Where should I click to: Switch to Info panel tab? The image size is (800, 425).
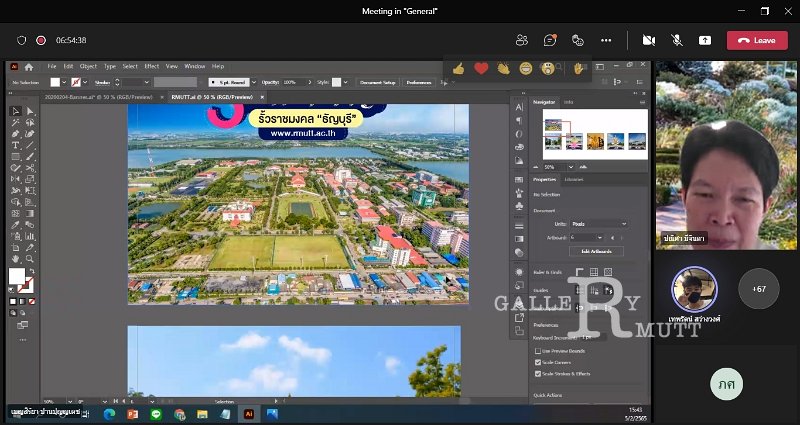(568, 102)
